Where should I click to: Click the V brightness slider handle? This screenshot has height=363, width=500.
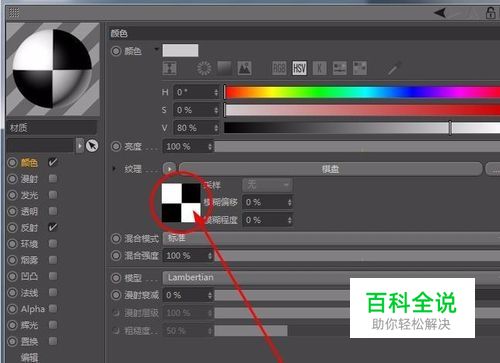pyautogui.click(x=450, y=128)
